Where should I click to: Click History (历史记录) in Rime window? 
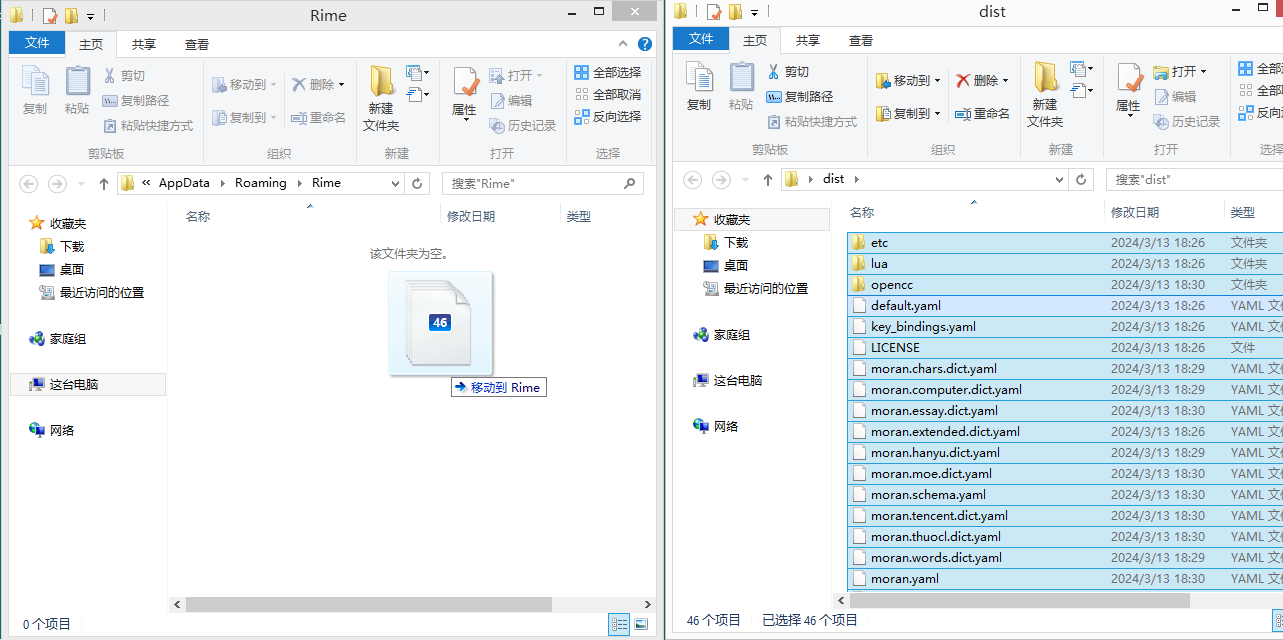click(x=522, y=125)
